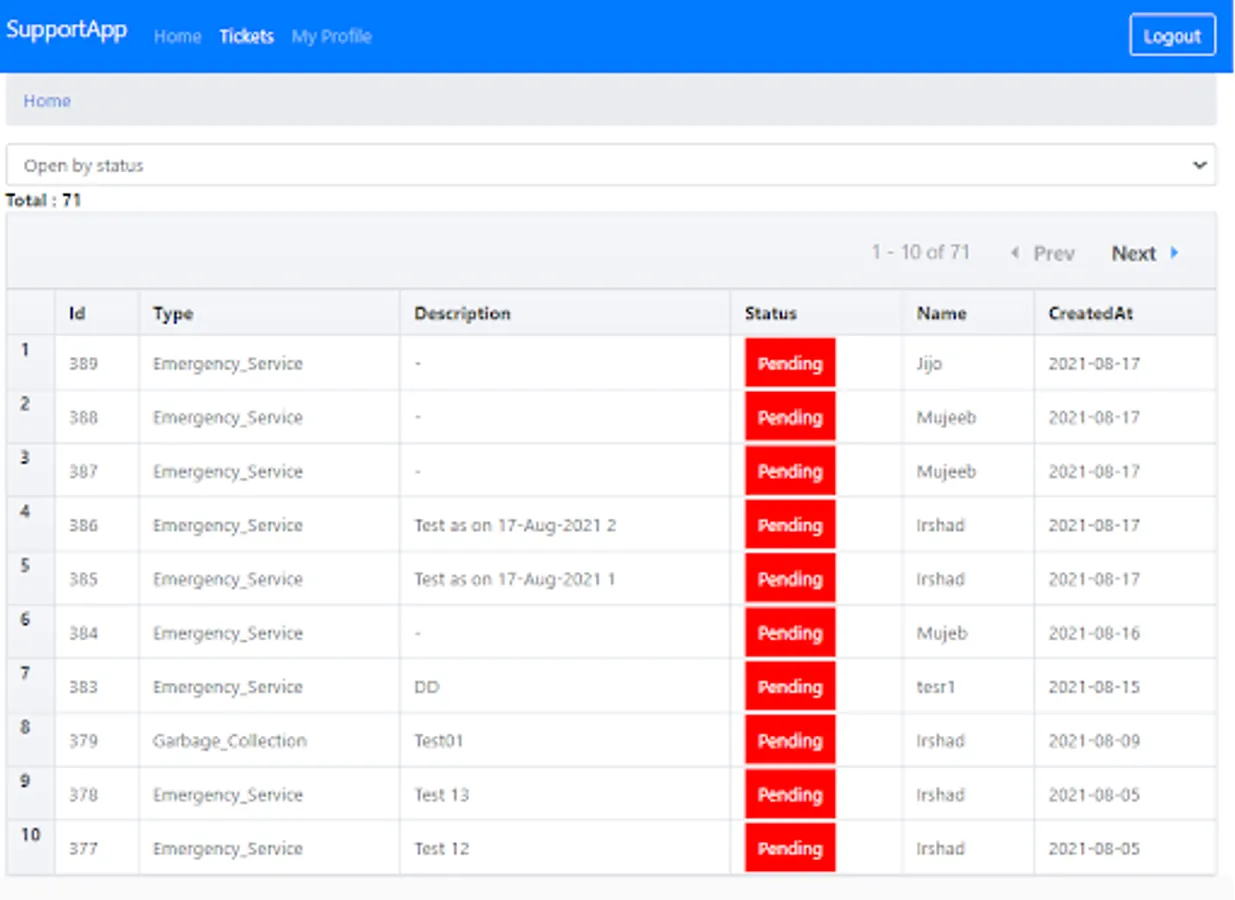Select ticket Id 384
The height and width of the screenshot is (900, 1235).
[83, 634]
